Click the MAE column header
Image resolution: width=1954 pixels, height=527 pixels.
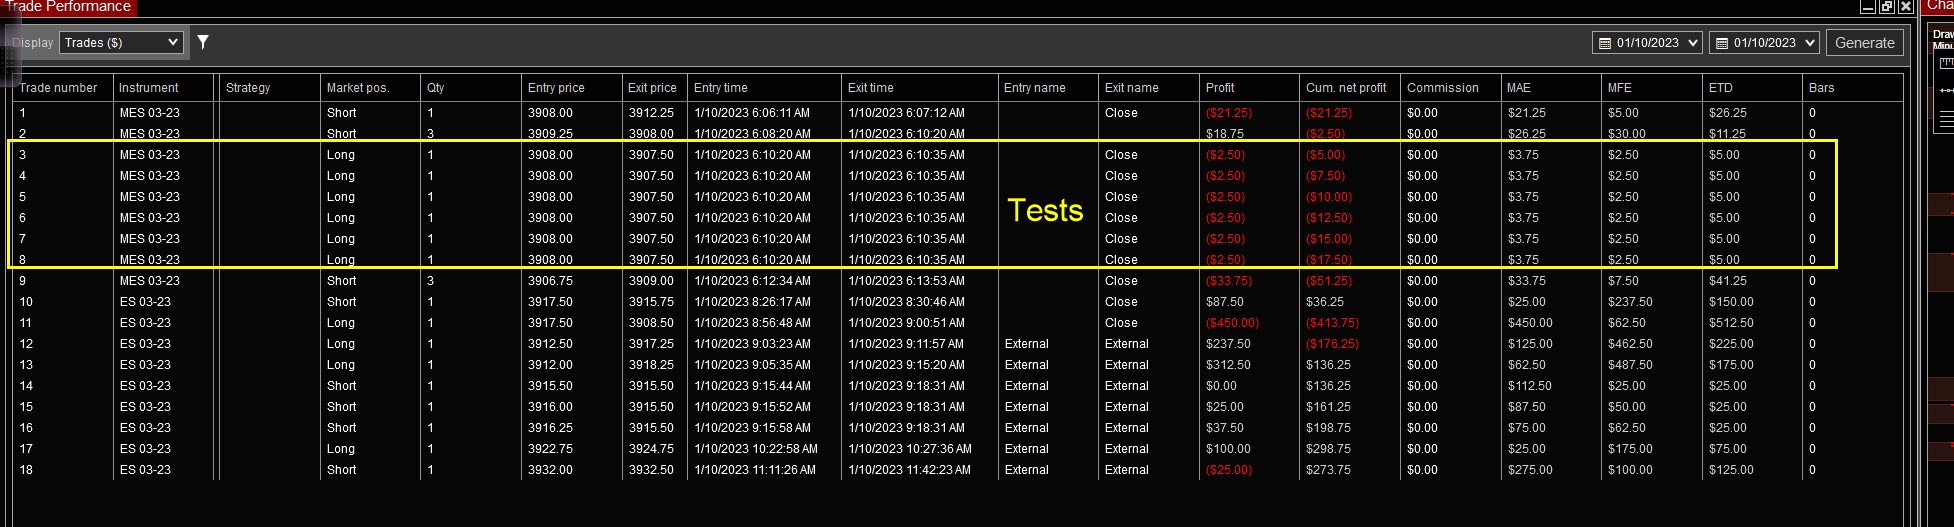click(1519, 88)
